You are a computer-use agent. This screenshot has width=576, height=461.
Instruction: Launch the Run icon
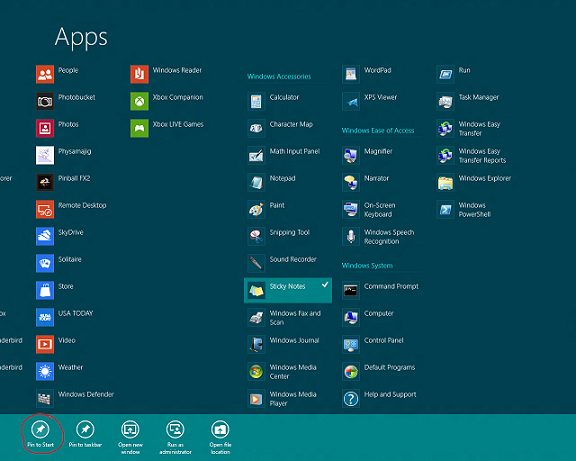click(x=445, y=74)
